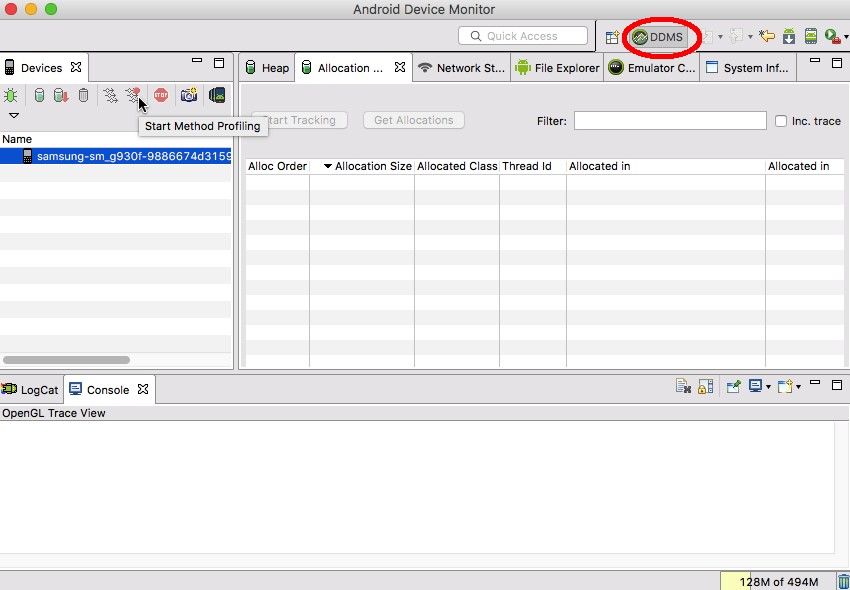Click the Dump View Hierarchy phone icon

[x=217, y=95]
